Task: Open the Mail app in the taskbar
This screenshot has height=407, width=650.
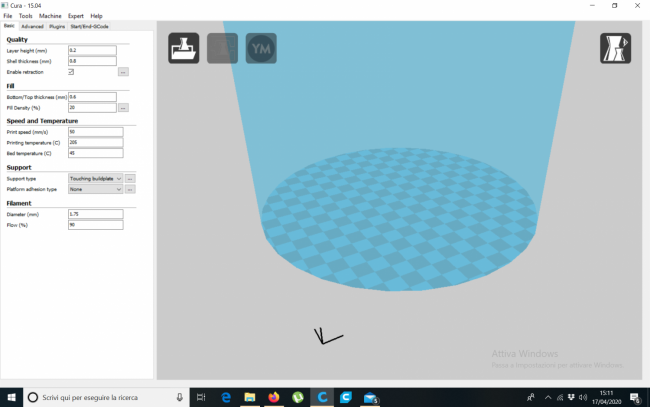Action: pyautogui.click(x=370, y=397)
